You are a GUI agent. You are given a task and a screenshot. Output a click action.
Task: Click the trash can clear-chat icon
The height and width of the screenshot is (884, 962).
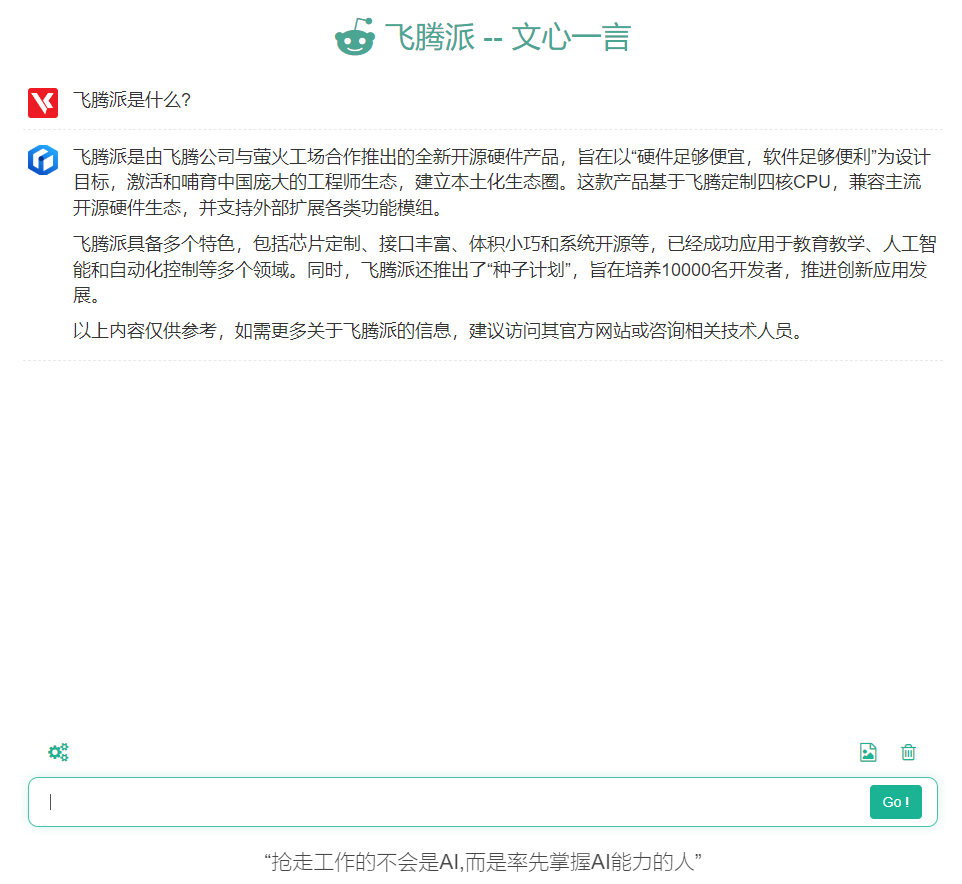pos(908,752)
